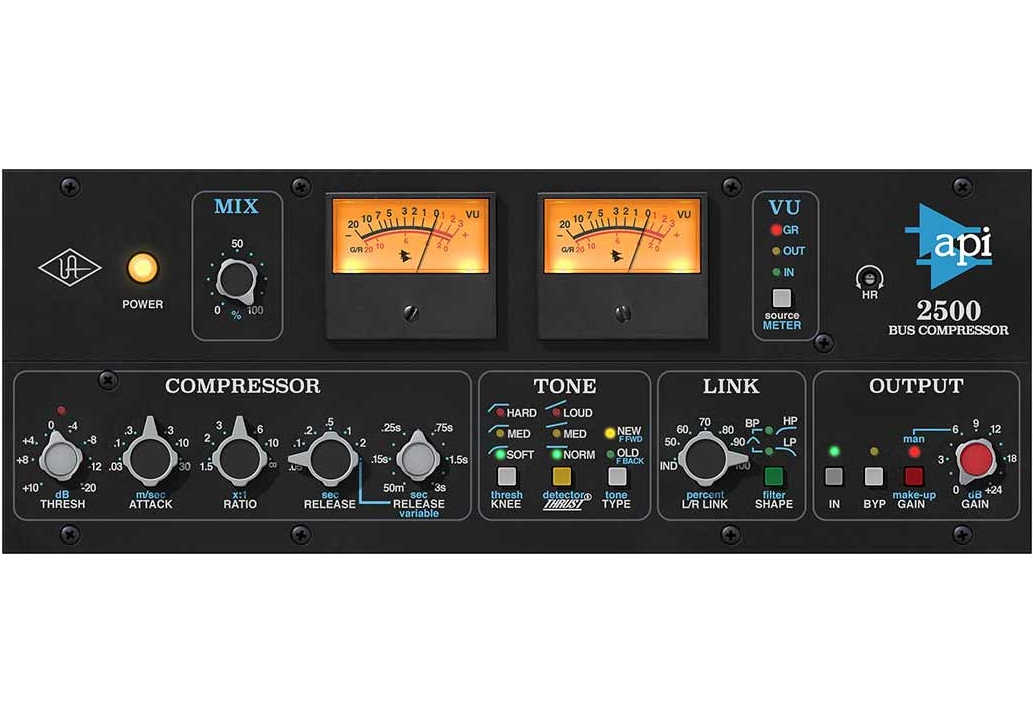Click the percent L/R LINK knob

704,458
